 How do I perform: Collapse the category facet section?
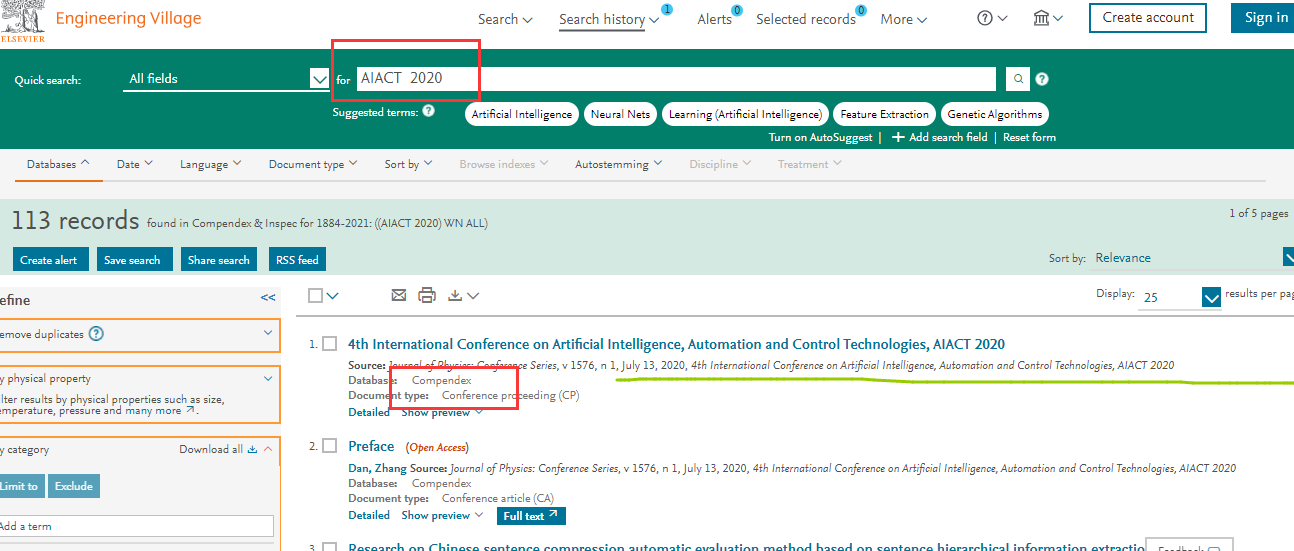click(268, 449)
